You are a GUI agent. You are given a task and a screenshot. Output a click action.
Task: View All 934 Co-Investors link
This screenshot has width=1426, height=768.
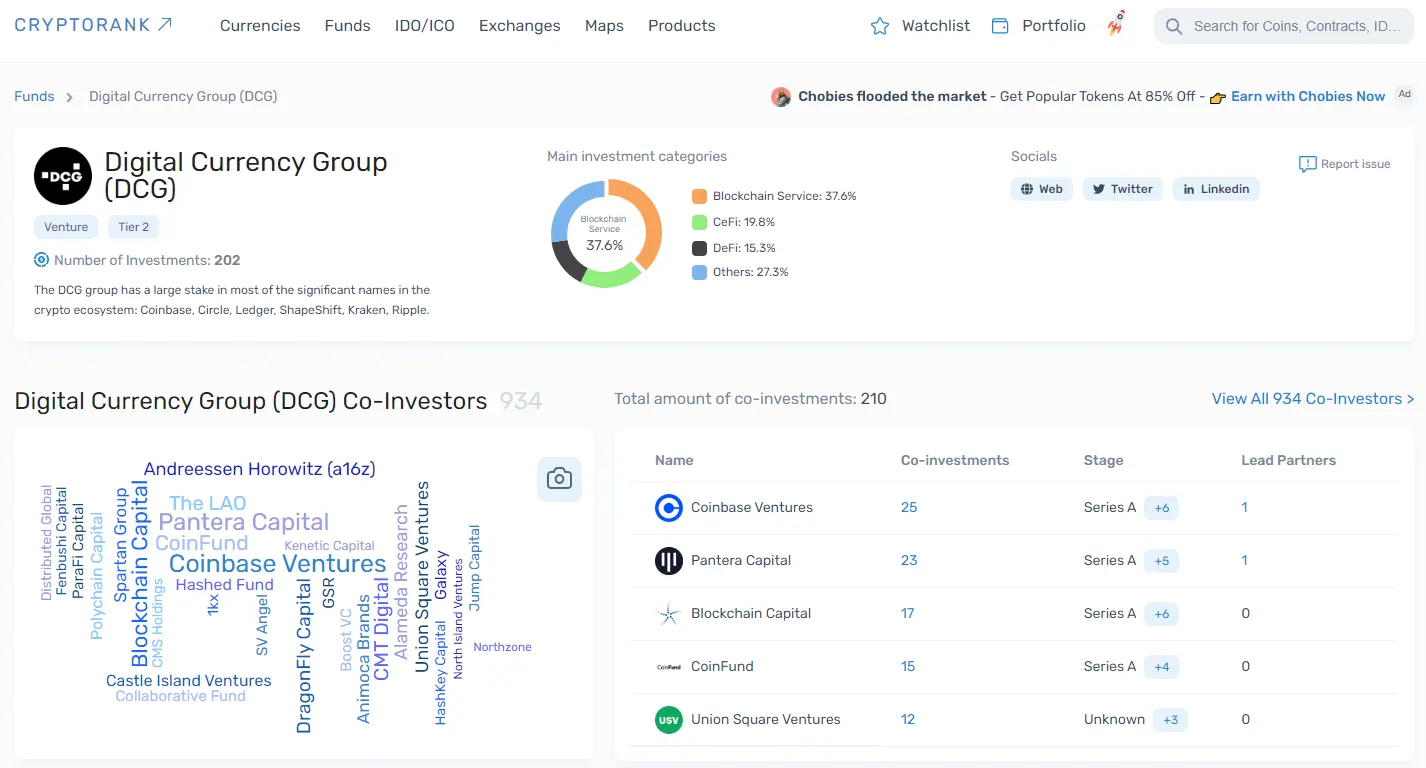click(1313, 399)
